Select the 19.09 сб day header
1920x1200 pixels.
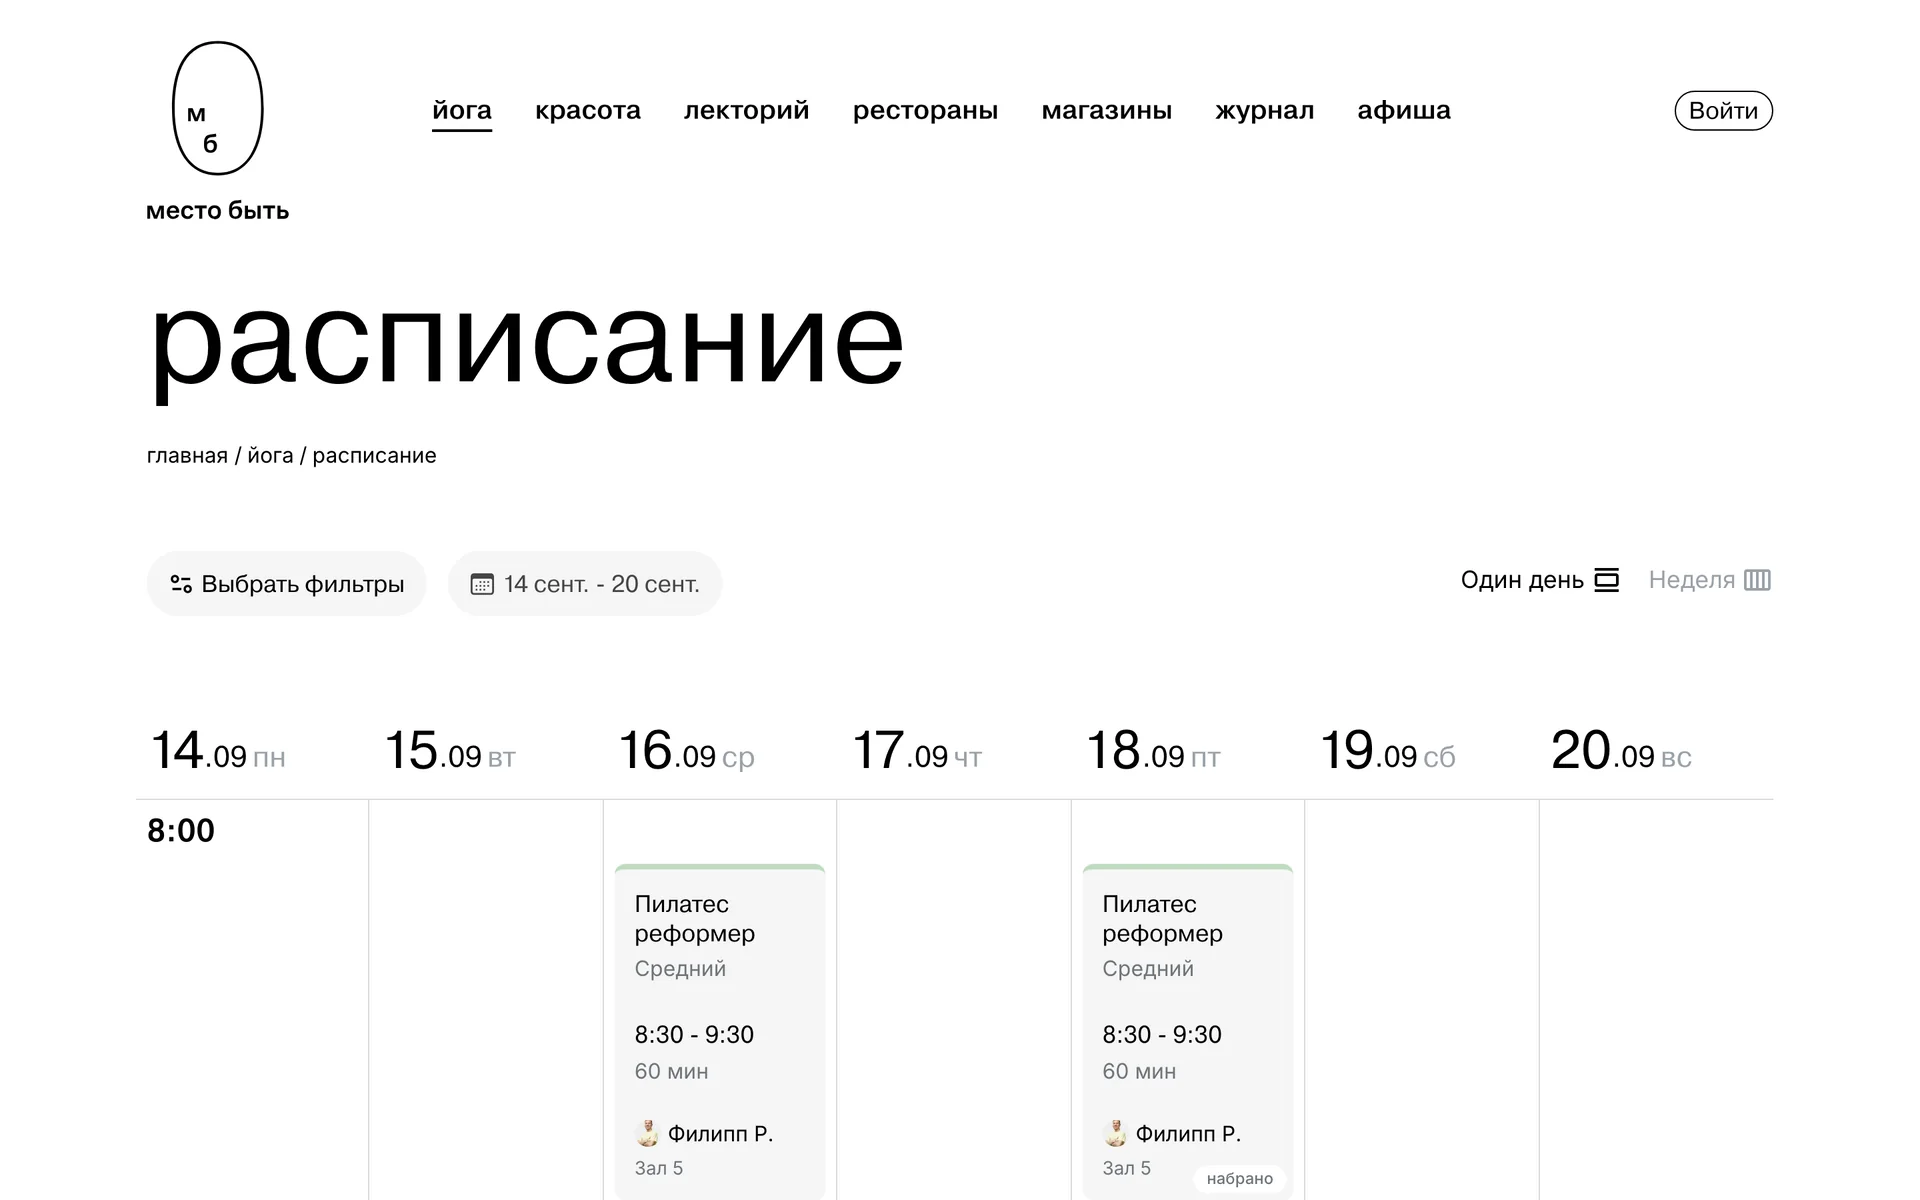click(x=1387, y=750)
